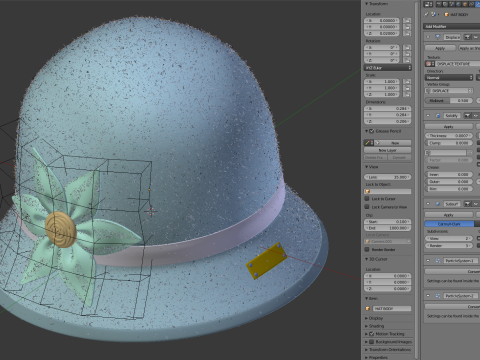The image size is (480, 360).
Task: Open the Grease Pencil data browse icon
Action: (x=369, y=143)
